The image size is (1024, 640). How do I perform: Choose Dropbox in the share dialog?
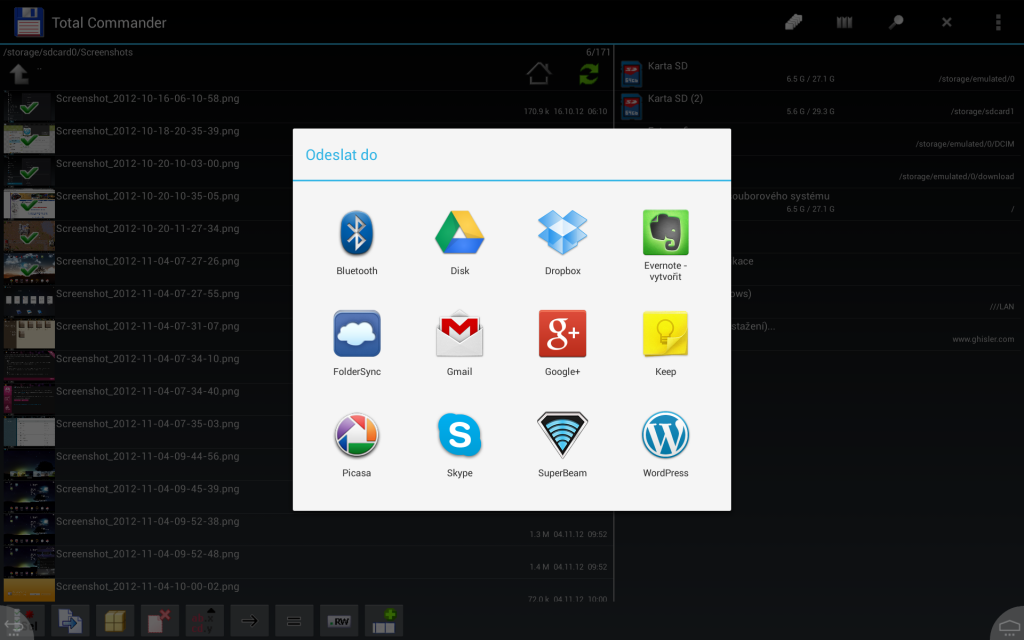(562, 243)
